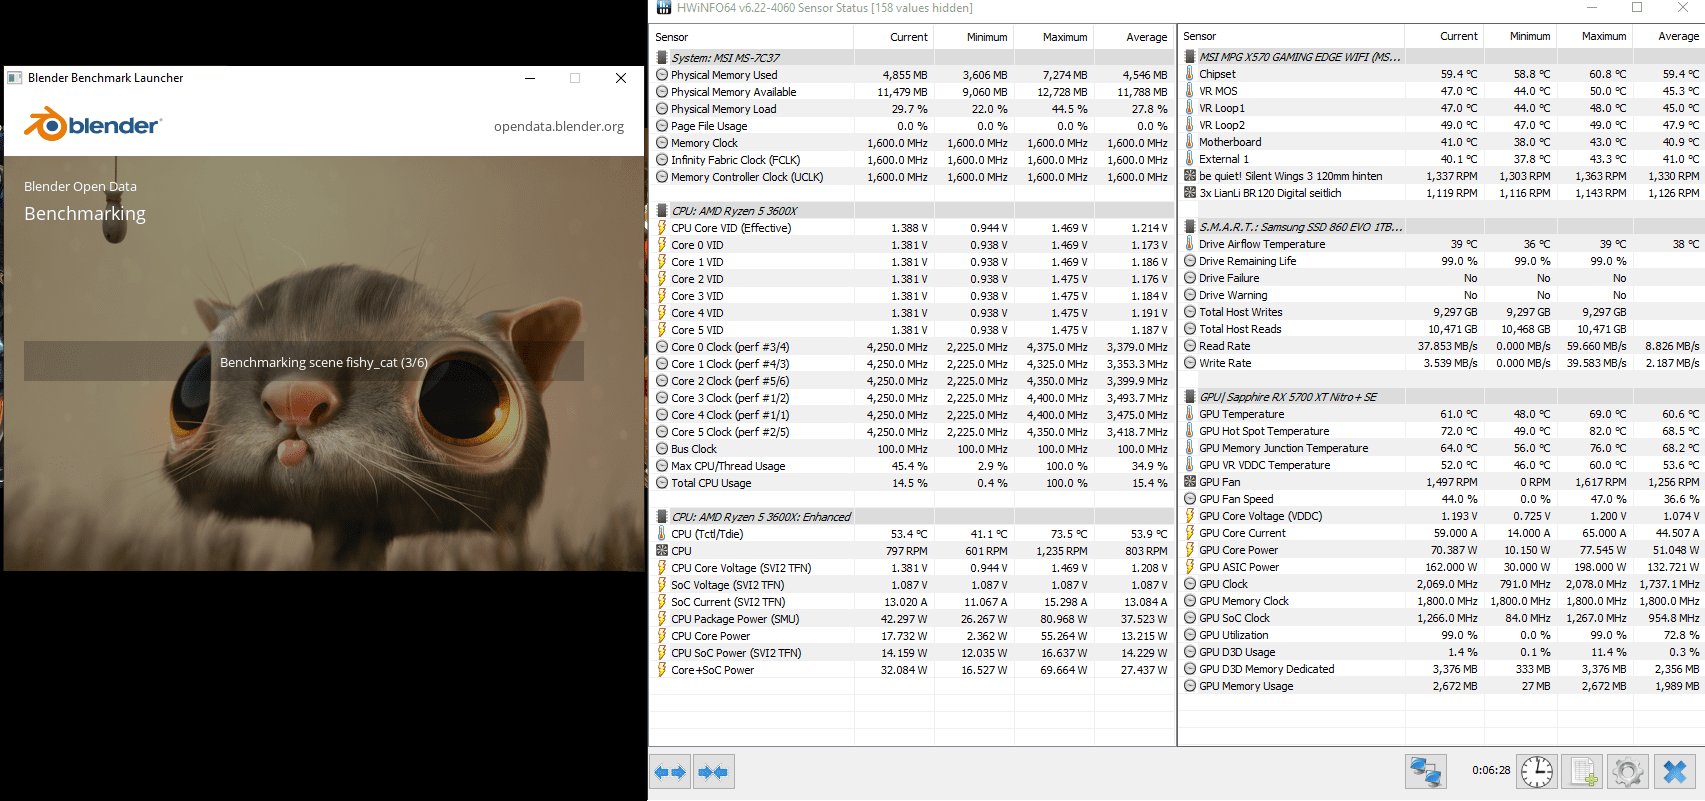This screenshot has width=1705, height=801.
Task: Click the left panel Current column header
Action: coord(893,37)
